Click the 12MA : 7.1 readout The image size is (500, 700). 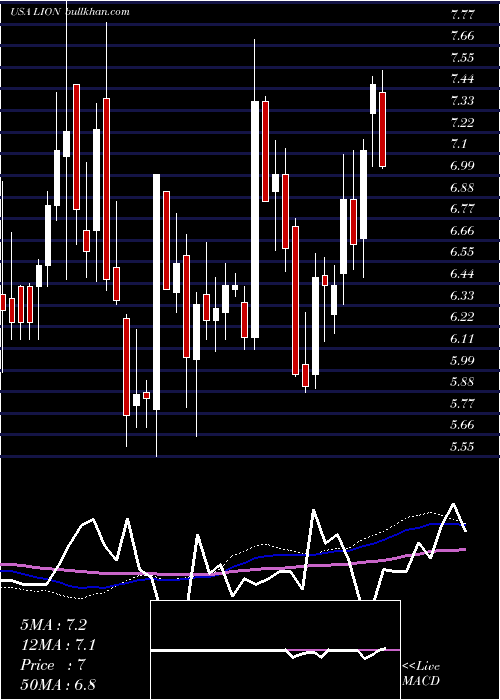(58, 645)
